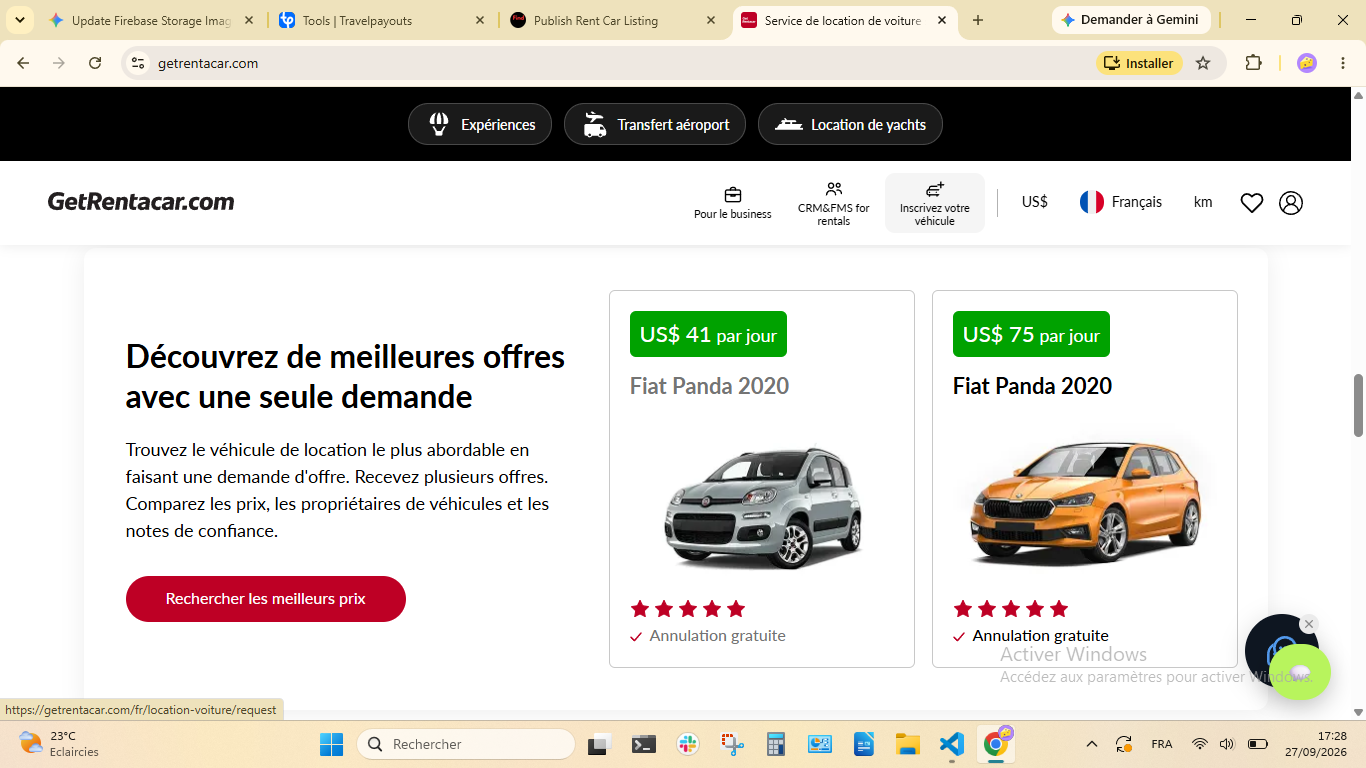Go to the GetRentacar.com logo home

(x=141, y=202)
